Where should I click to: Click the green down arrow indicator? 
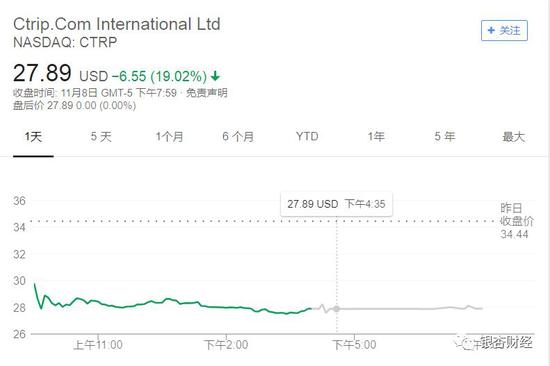click(215, 76)
